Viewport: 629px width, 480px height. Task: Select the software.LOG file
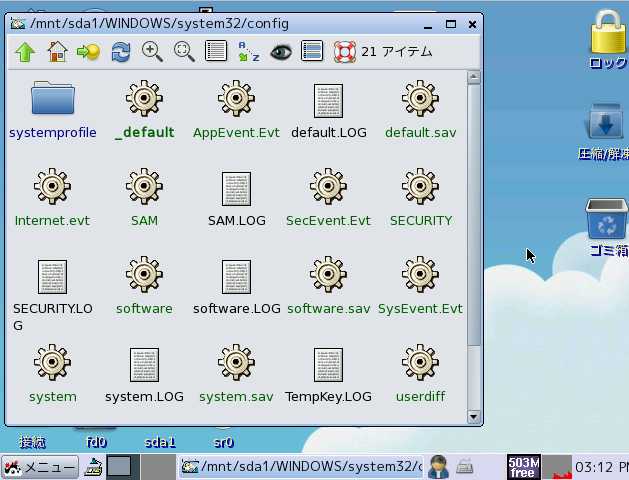tap(236, 277)
